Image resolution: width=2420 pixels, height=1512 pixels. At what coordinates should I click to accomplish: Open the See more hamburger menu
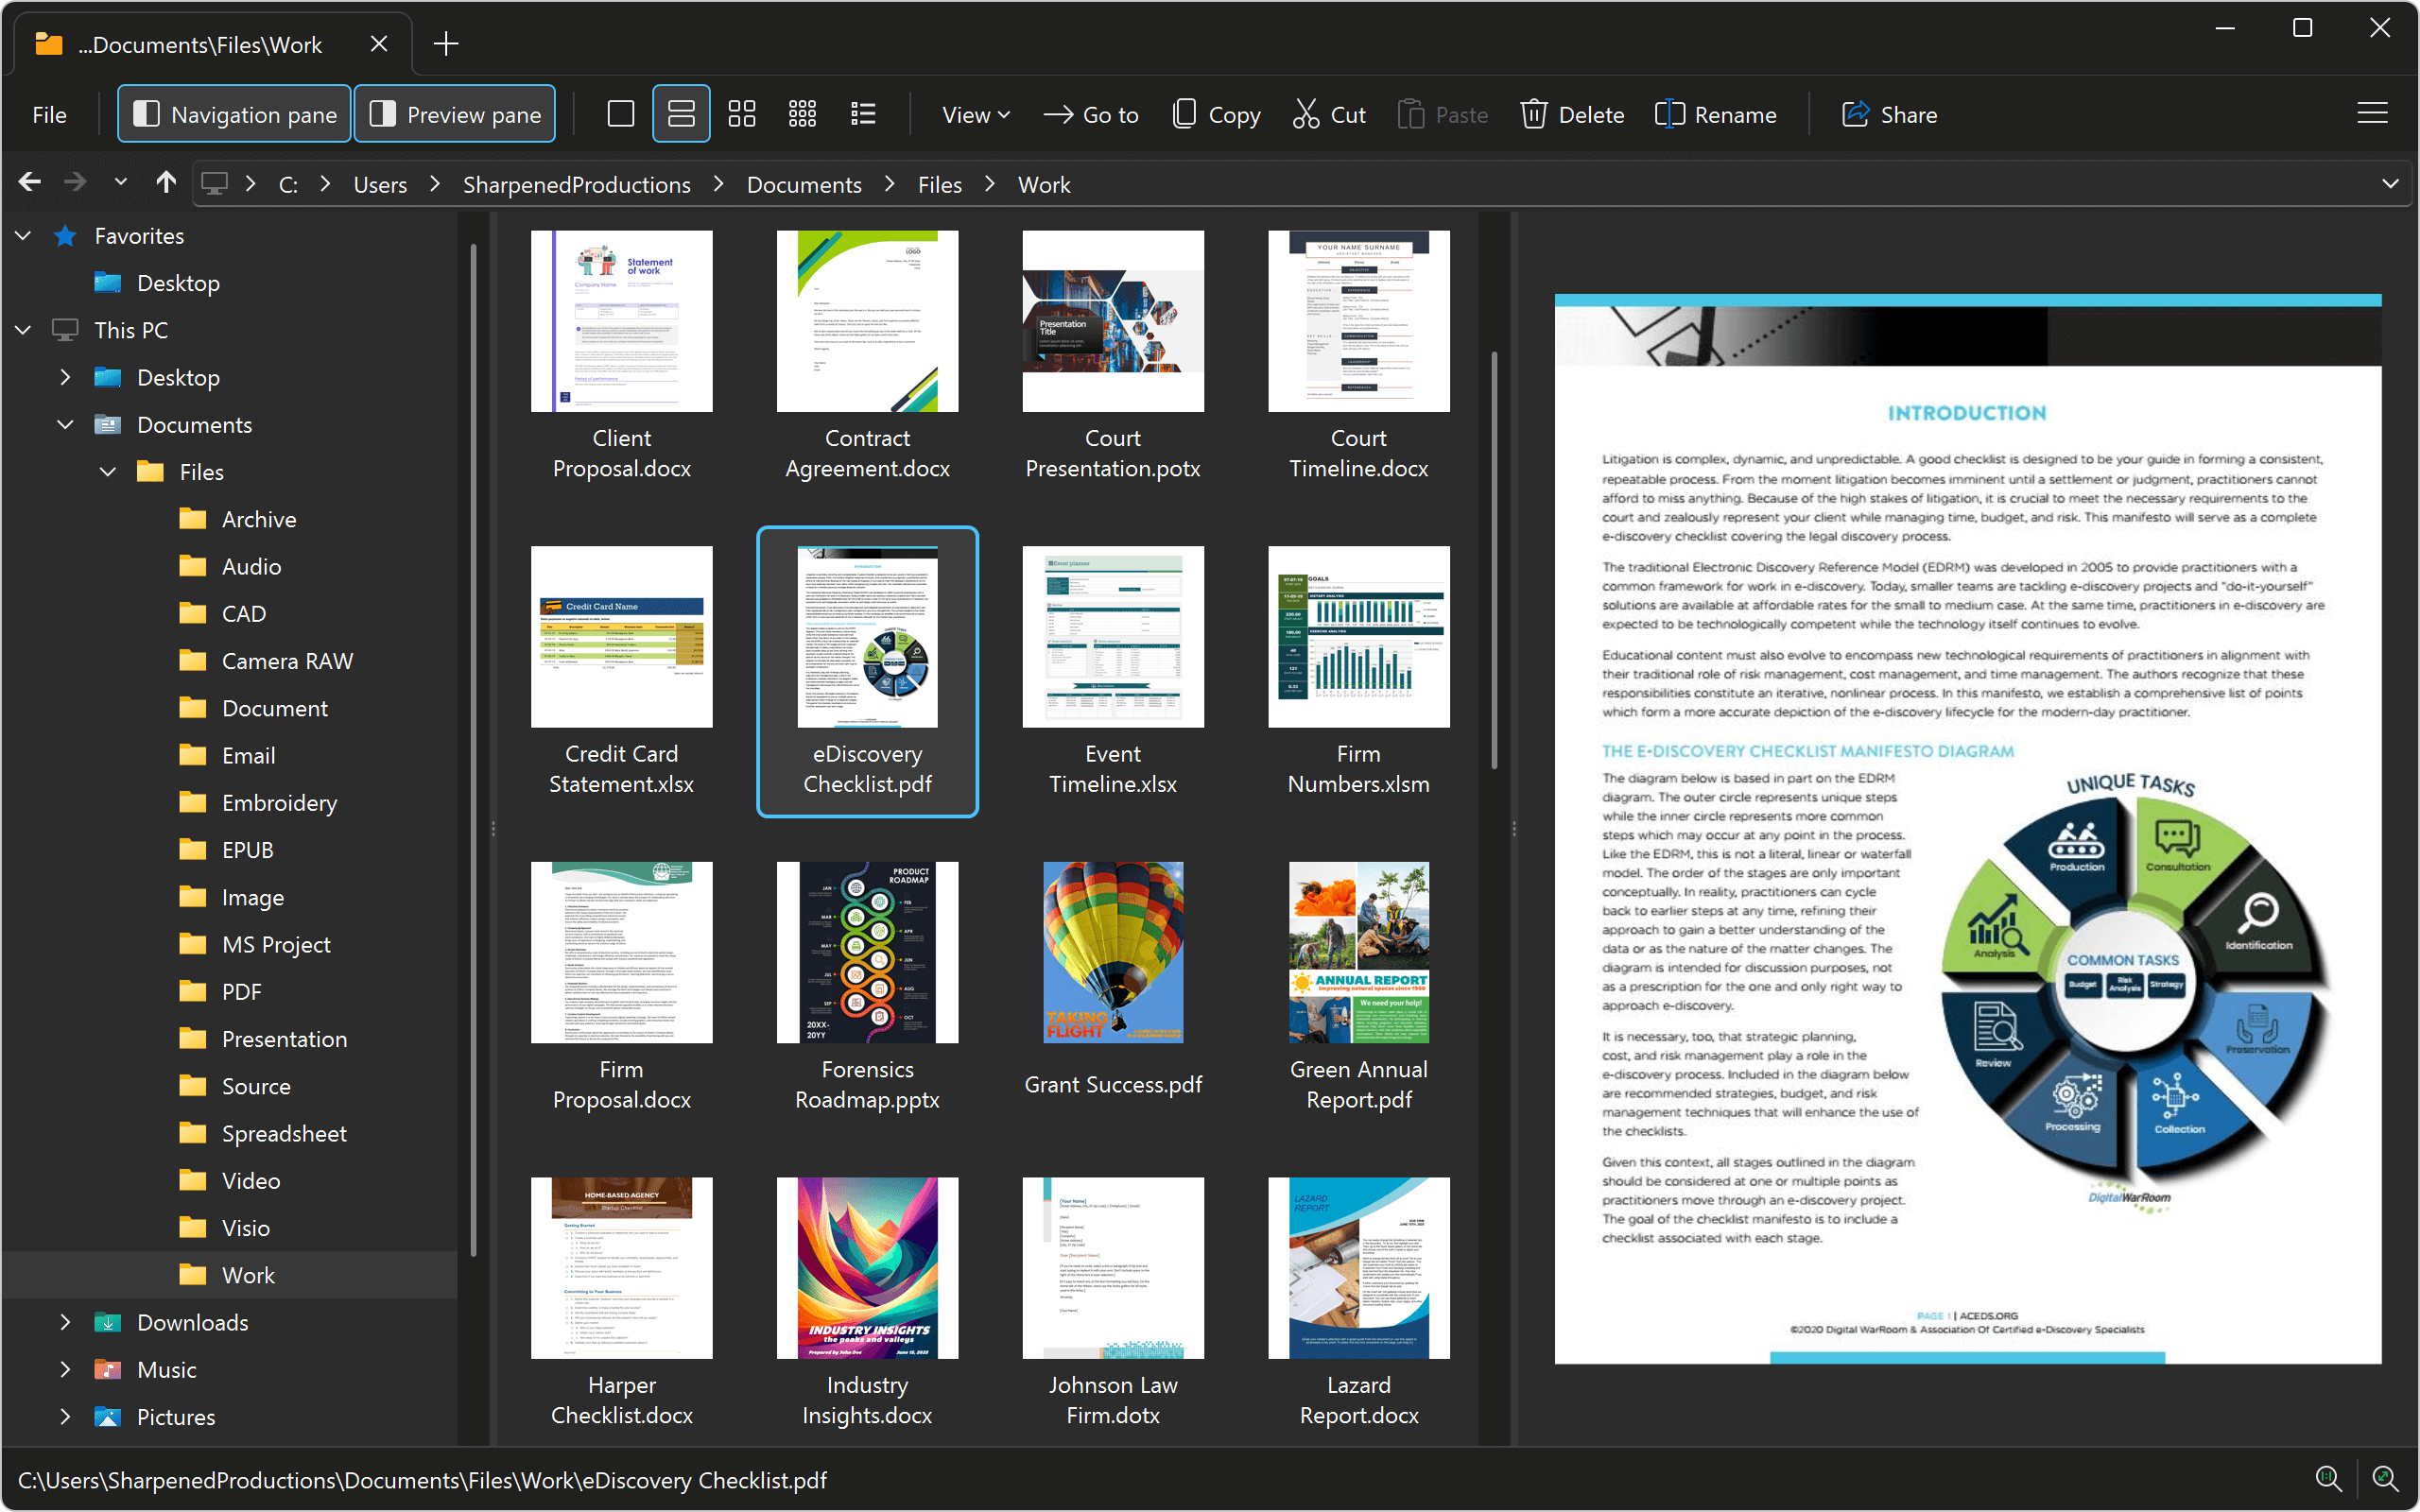(2372, 113)
